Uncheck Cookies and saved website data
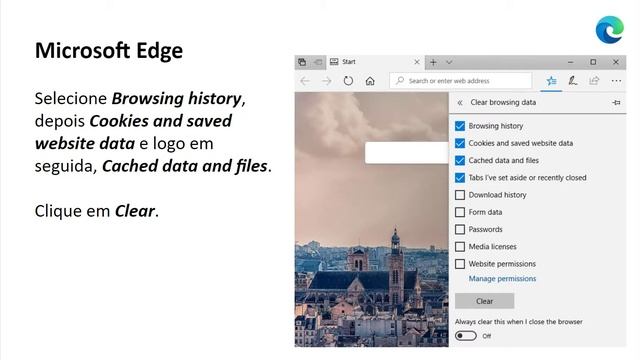 [x=460, y=143]
